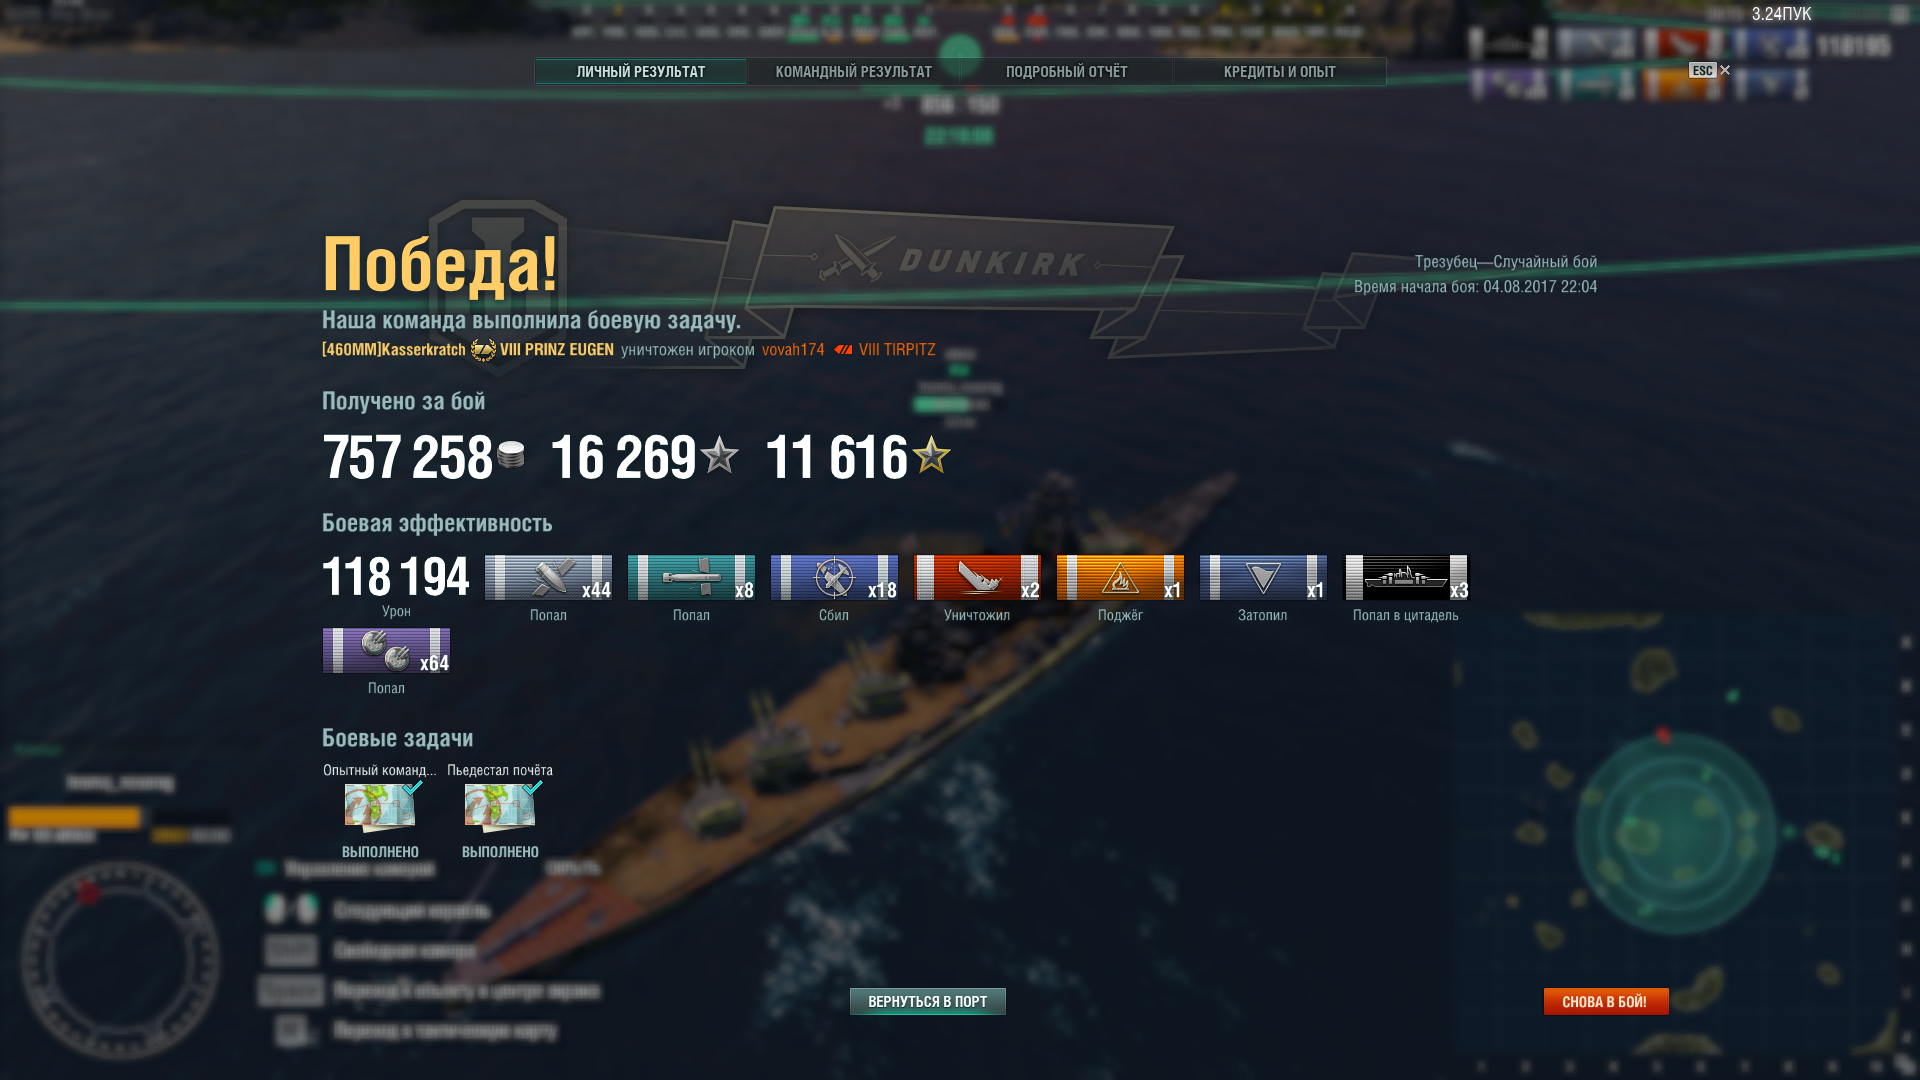The width and height of the screenshot is (1920, 1080).
Task: Switch to the Командный результат tab
Action: 853,72
